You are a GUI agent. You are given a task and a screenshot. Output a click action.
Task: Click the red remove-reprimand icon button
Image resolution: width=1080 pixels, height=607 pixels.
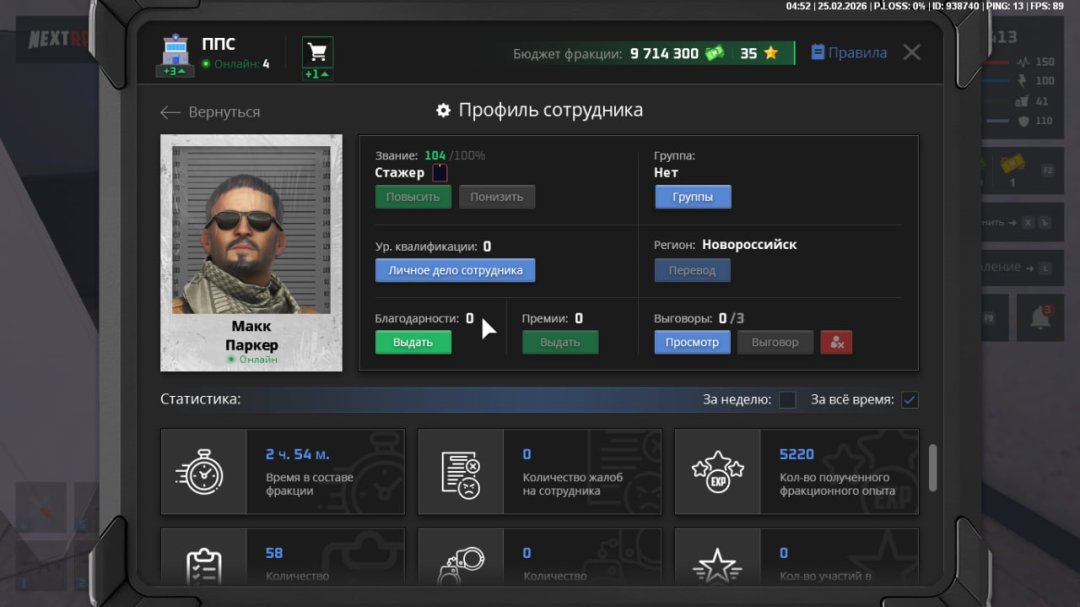point(836,342)
